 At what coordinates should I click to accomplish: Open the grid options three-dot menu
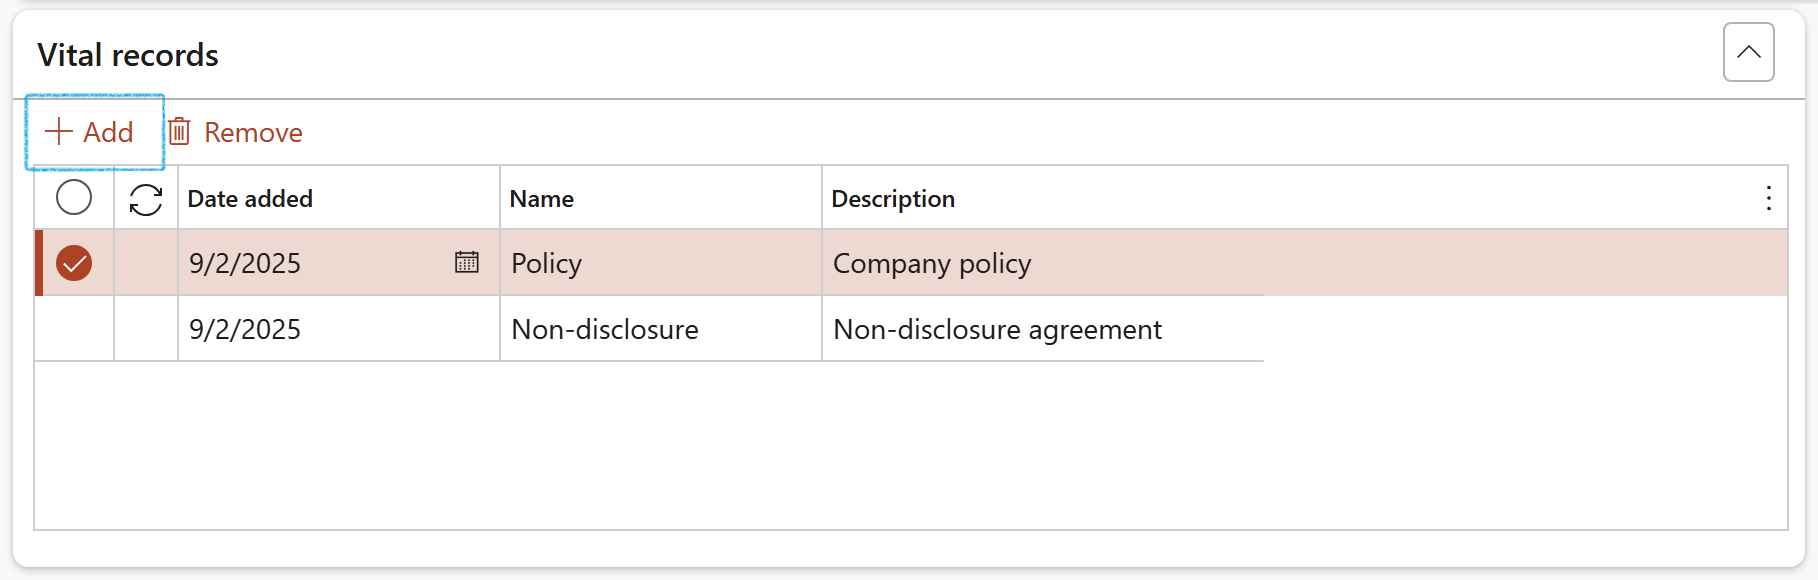1768,199
